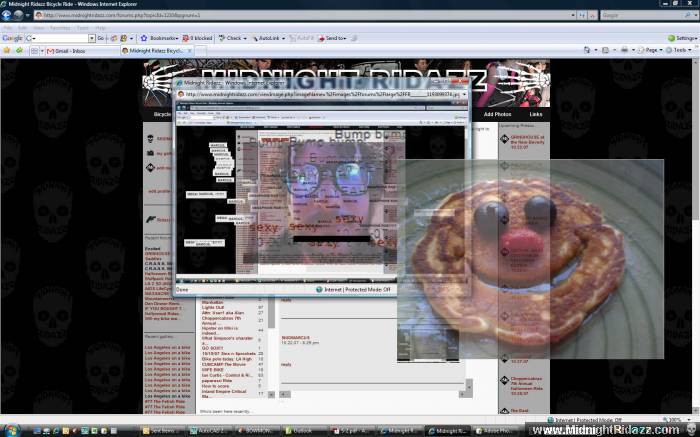Go forward with the browser Forward arrow
This screenshot has width=700, height=437.
coord(18,15)
